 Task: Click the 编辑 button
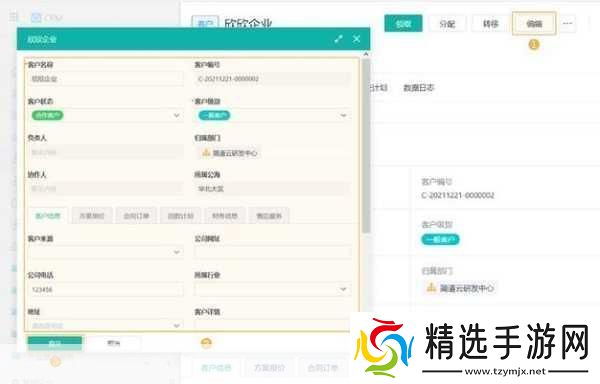(534, 24)
